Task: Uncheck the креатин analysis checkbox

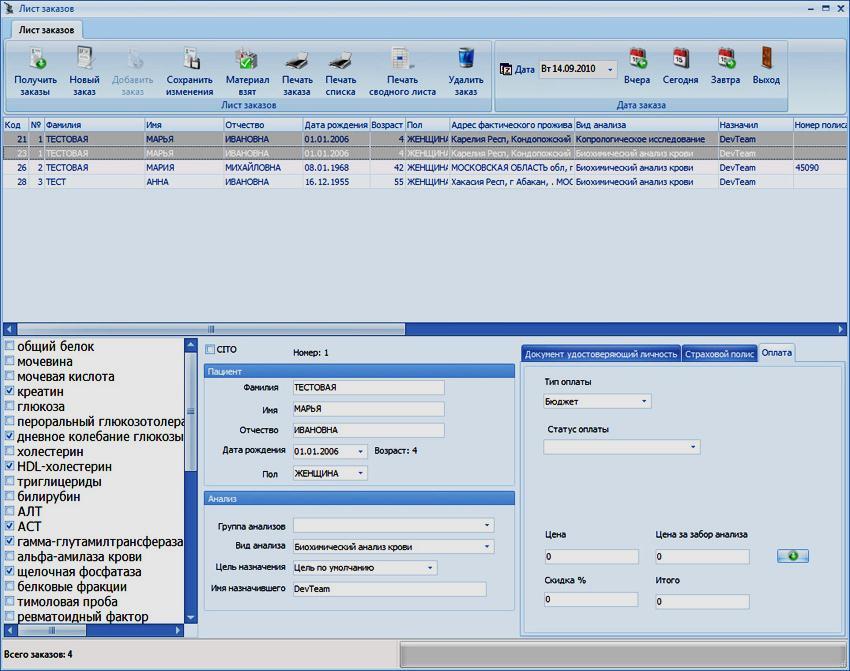Action: (10, 392)
